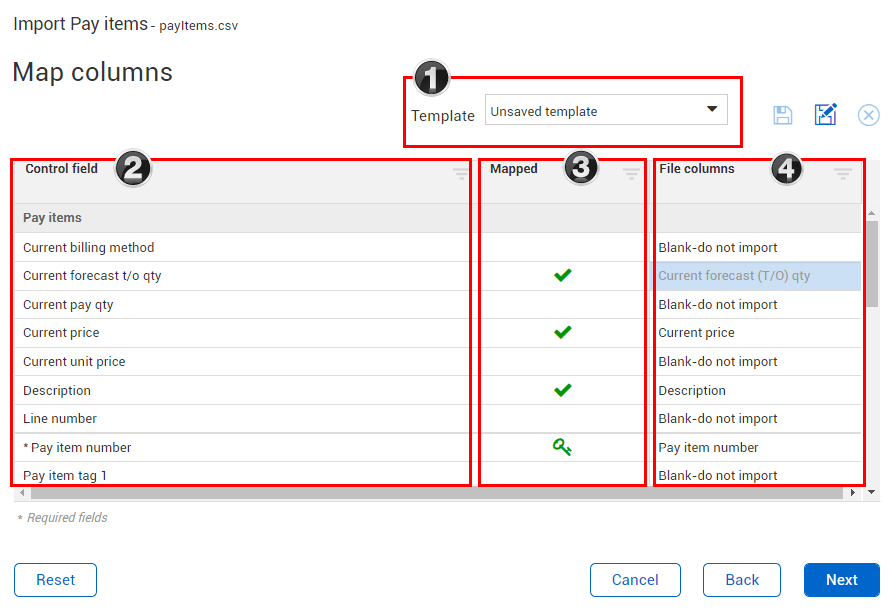
Task: Open the Template dropdown
Action: [606, 110]
